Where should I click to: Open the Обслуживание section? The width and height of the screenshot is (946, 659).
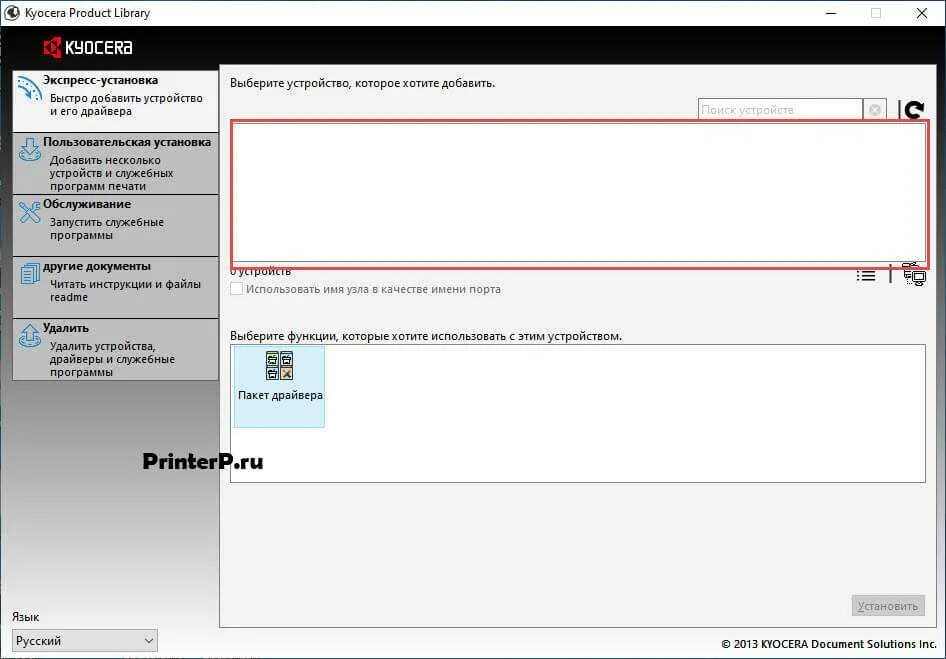click(115, 226)
